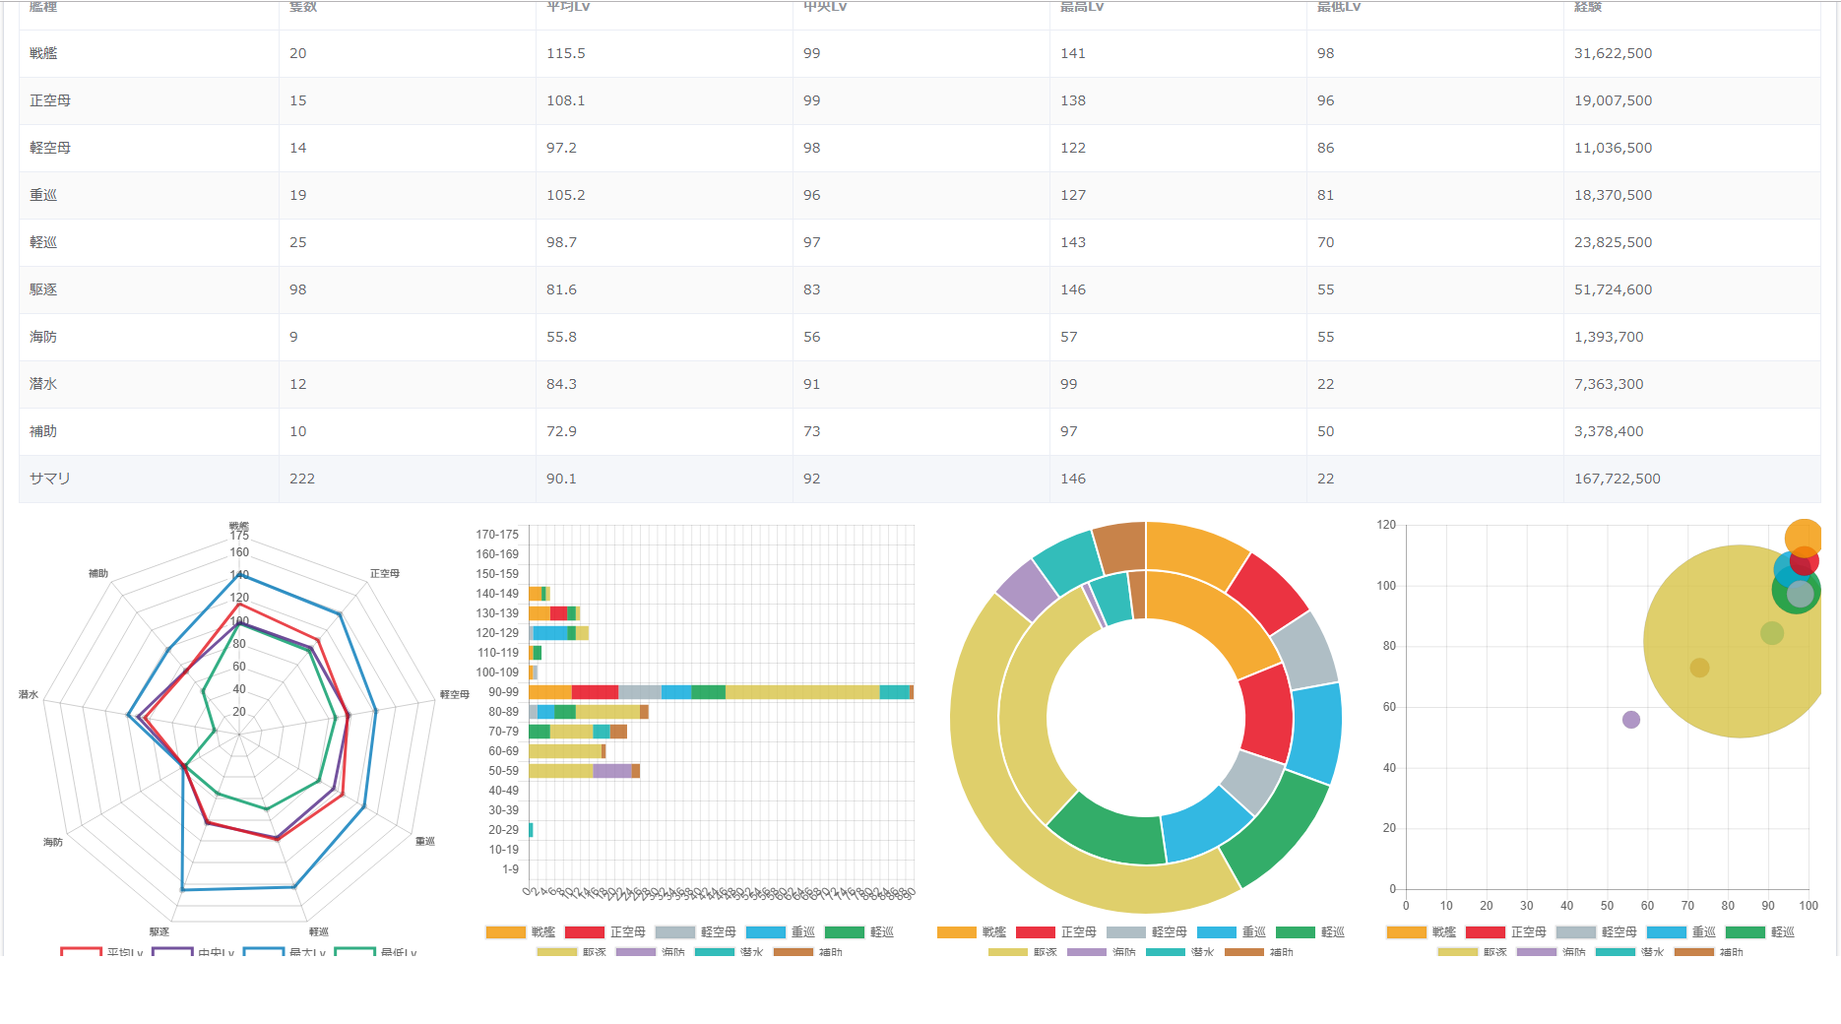Click total experience 167,722,500
1841x1024 pixels.
1617,479
